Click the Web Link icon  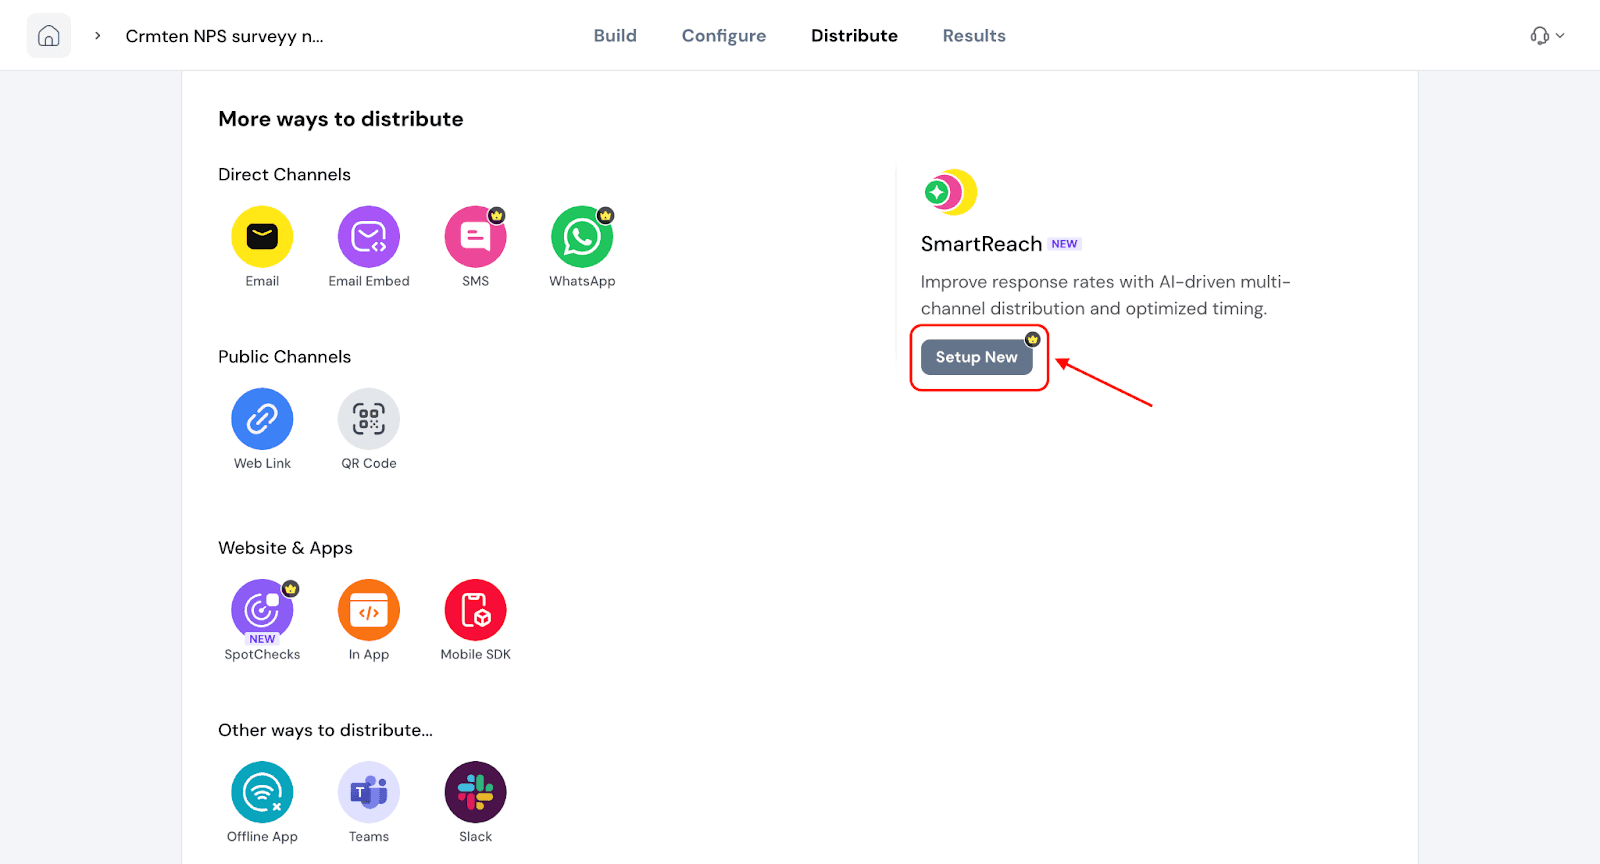262,419
